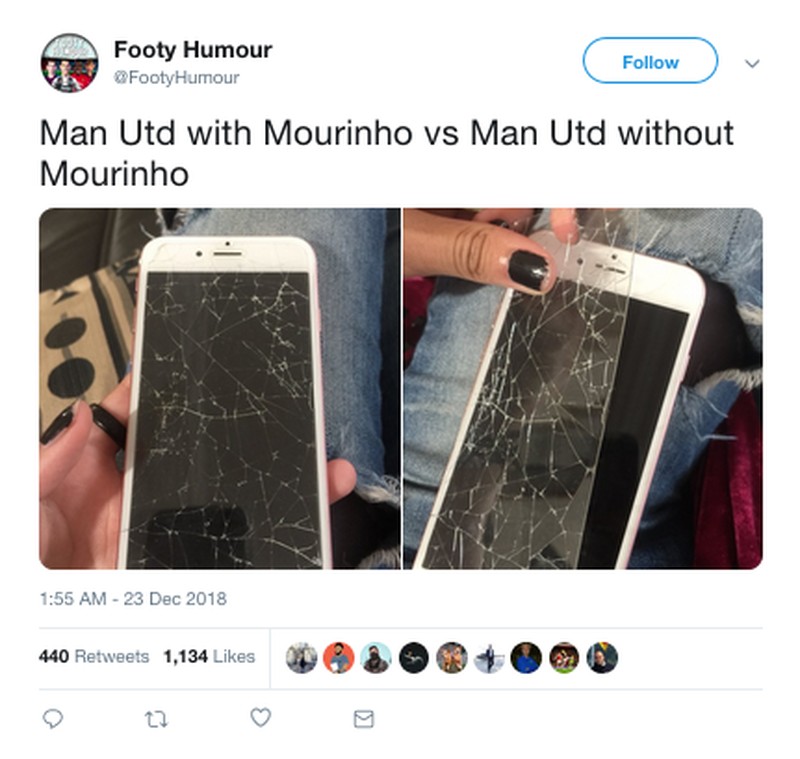View the 440 Retweets list
The image size is (800, 759).
pyautogui.click(x=94, y=656)
